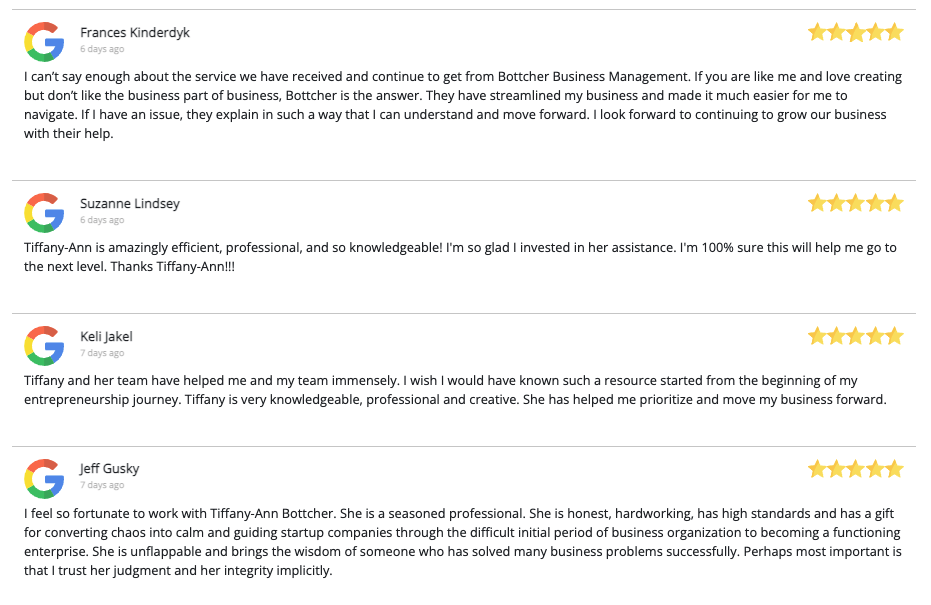
Task: Click five-star rating on Keli Jakel review
Action: click(856, 336)
